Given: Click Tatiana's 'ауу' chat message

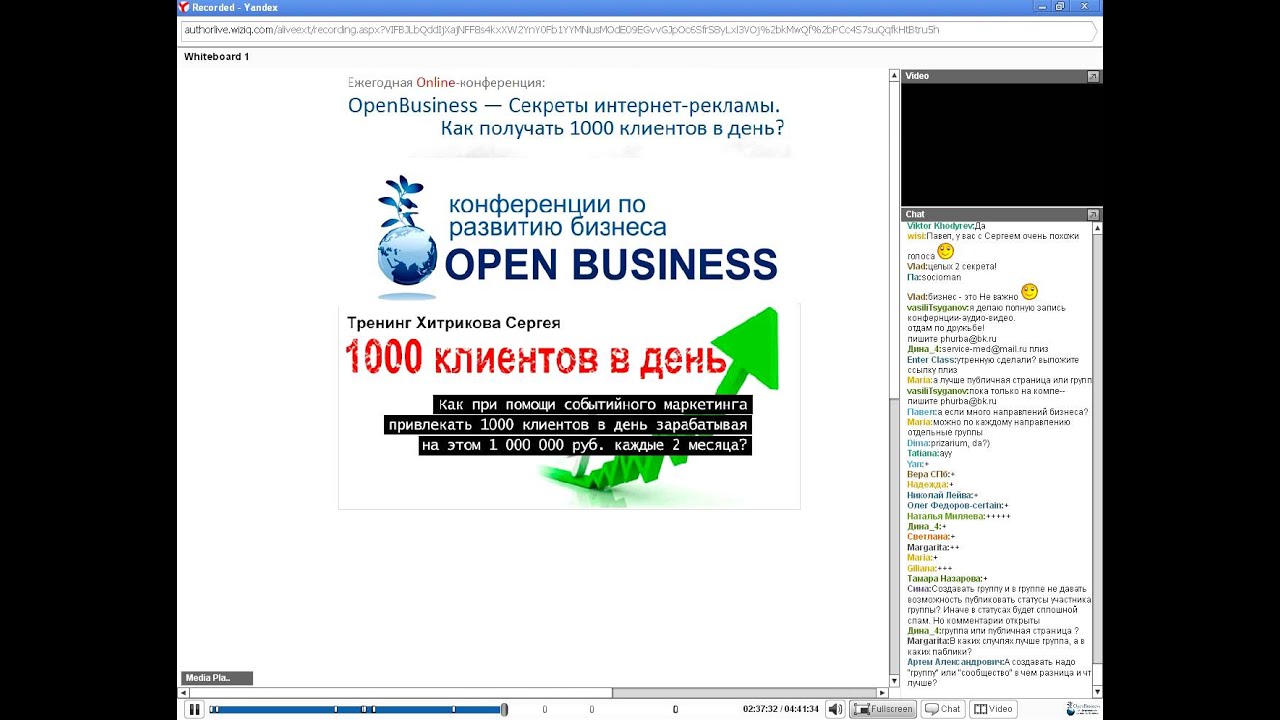Looking at the screenshot, I should 929,453.
